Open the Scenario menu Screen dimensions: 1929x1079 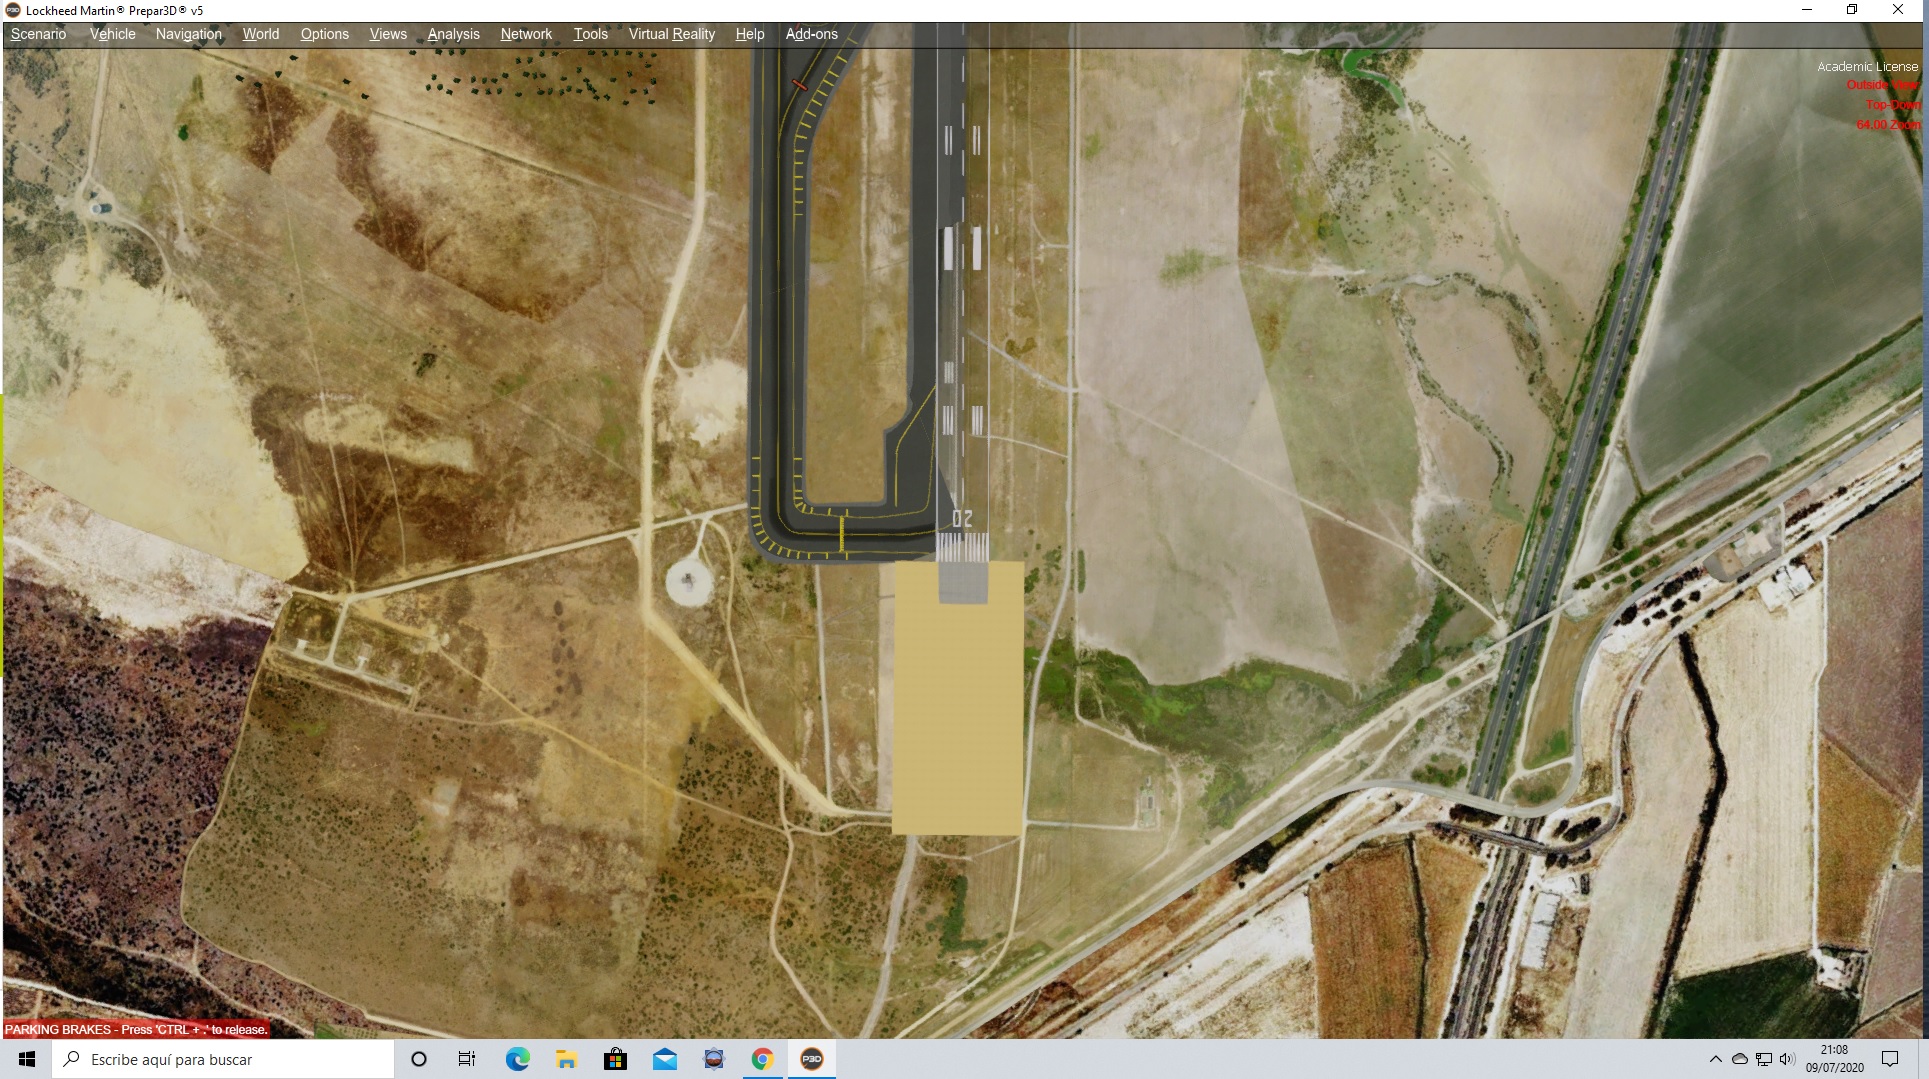[38, 34]
